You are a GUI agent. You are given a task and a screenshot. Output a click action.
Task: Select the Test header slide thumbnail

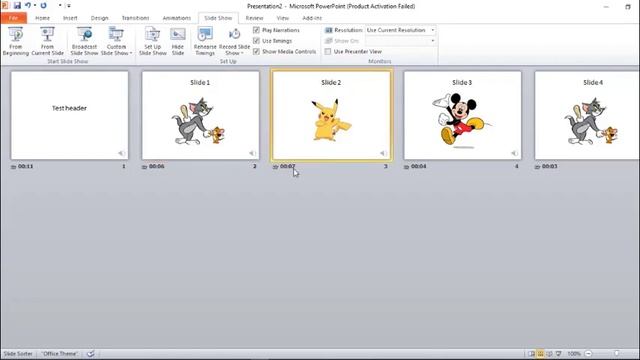[69, 116]
